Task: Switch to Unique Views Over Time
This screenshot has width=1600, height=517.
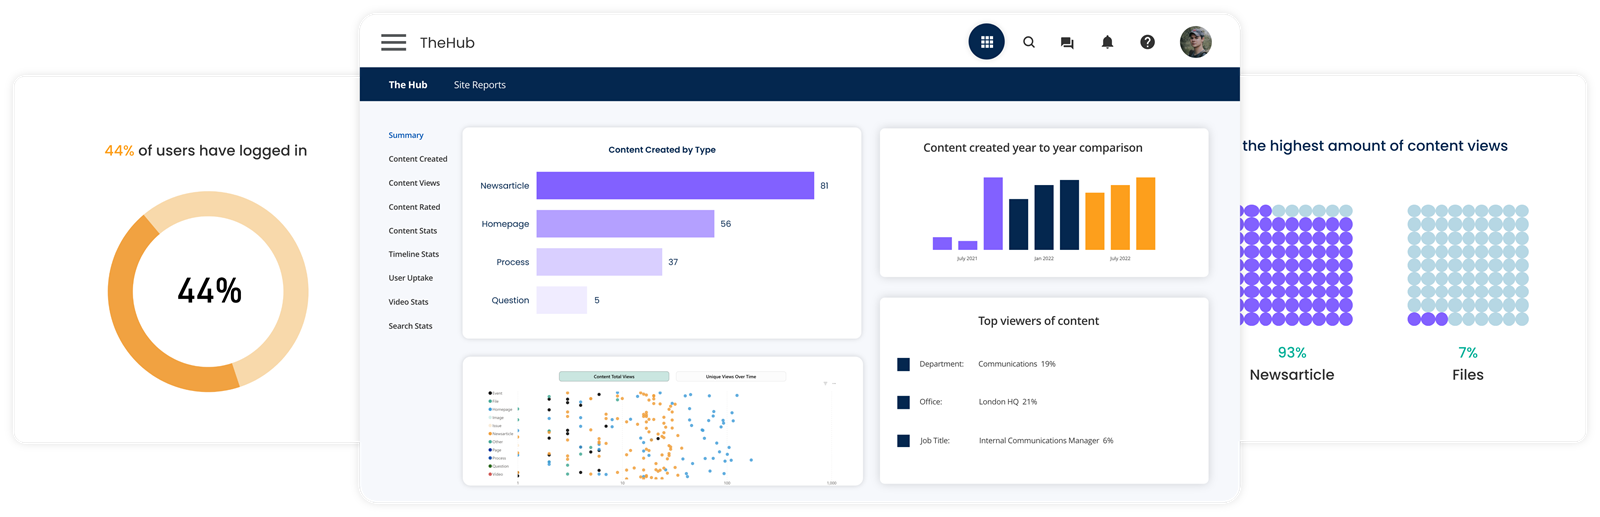Action: 730,377
